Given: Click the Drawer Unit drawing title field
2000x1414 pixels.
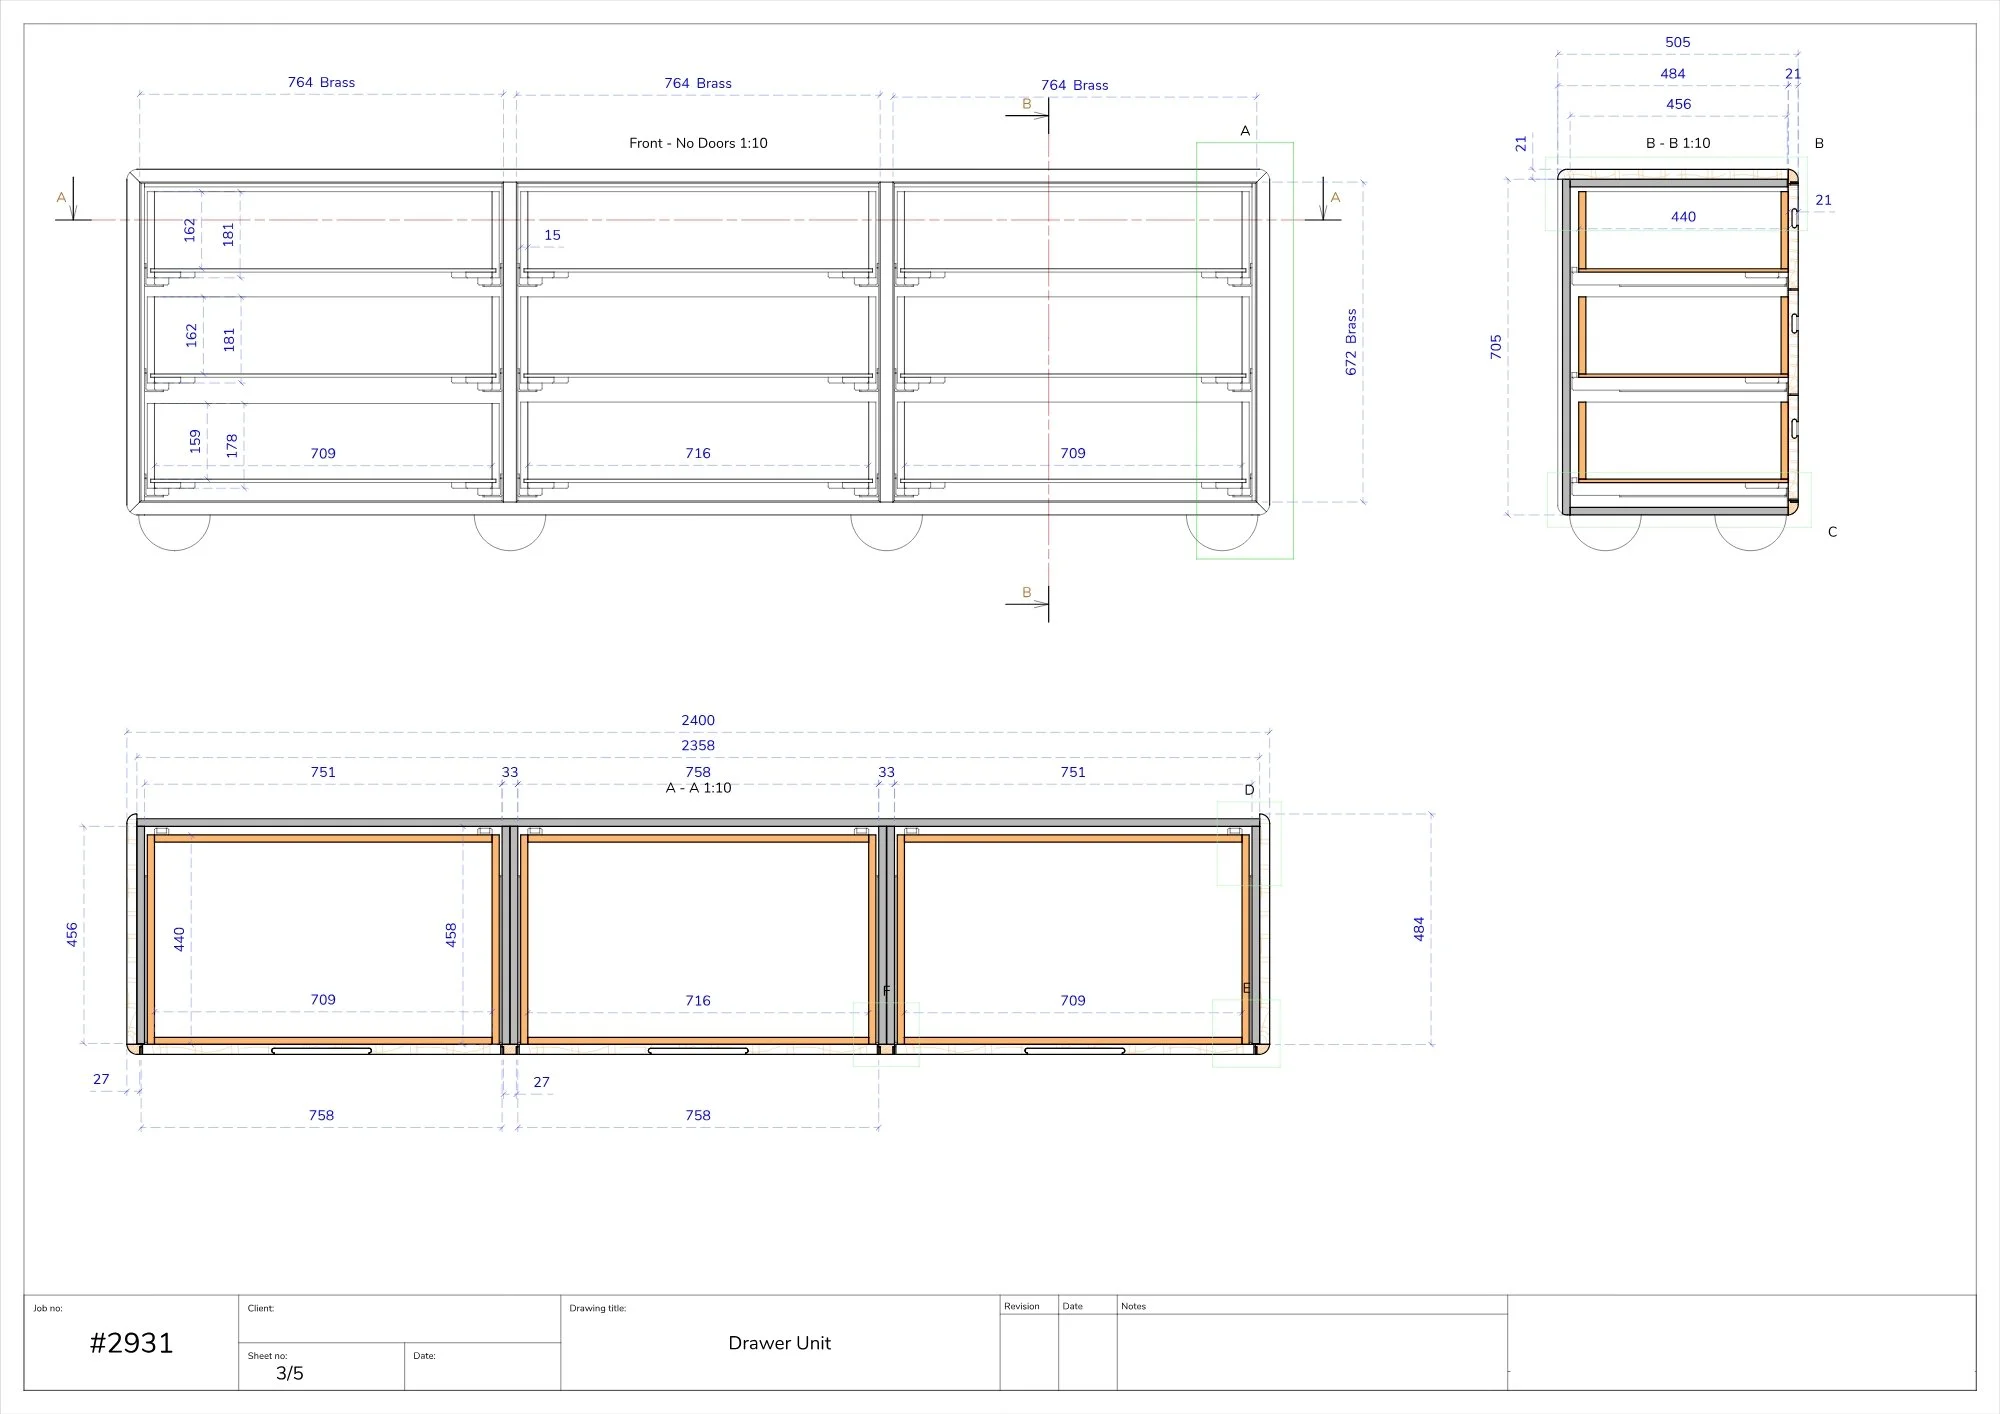Looking at the screenshot, I should click(x=779, y=1343).
